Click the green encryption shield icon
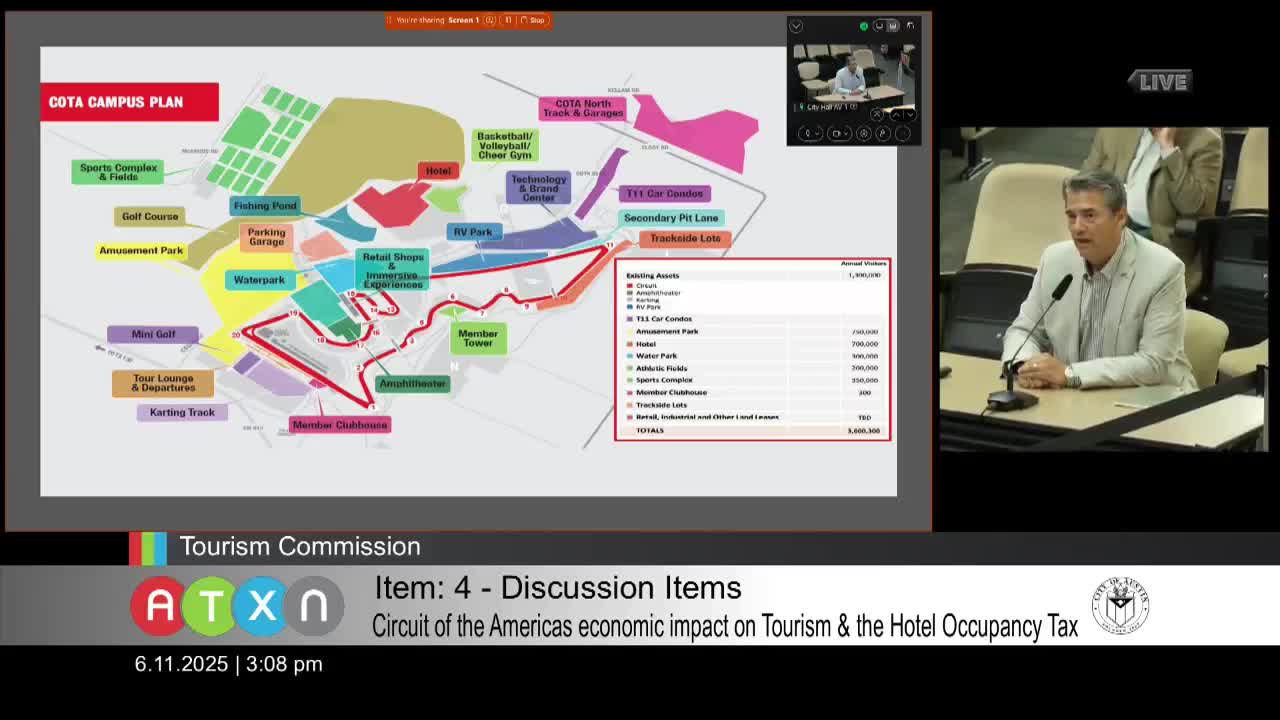Image resolution: width=1280 pixels, height=720 pixels. 864,26
